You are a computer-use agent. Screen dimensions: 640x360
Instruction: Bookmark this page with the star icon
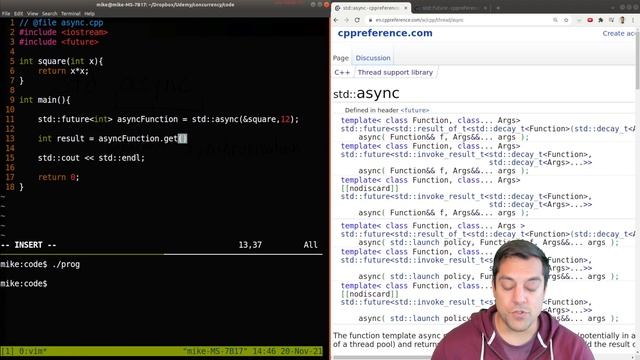566,20
